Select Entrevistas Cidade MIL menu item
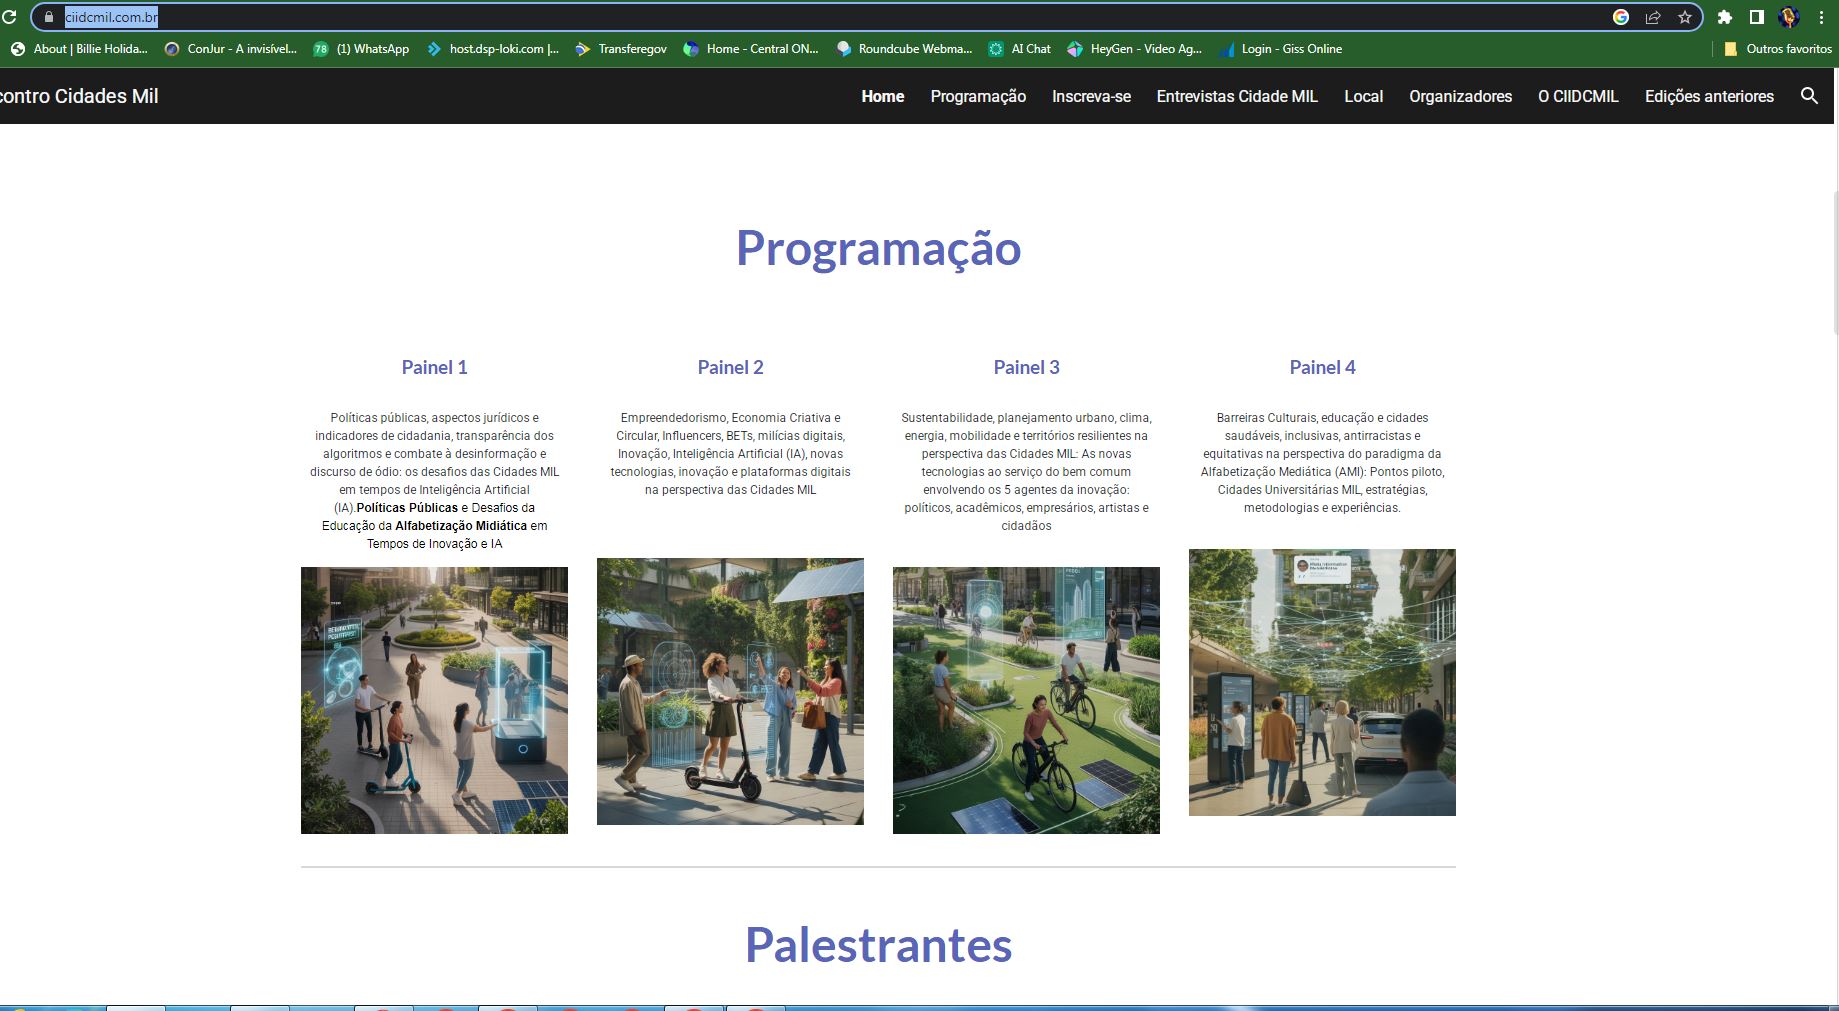This screenshot has width=1839, height=1011. click(x=1237, y=96)
